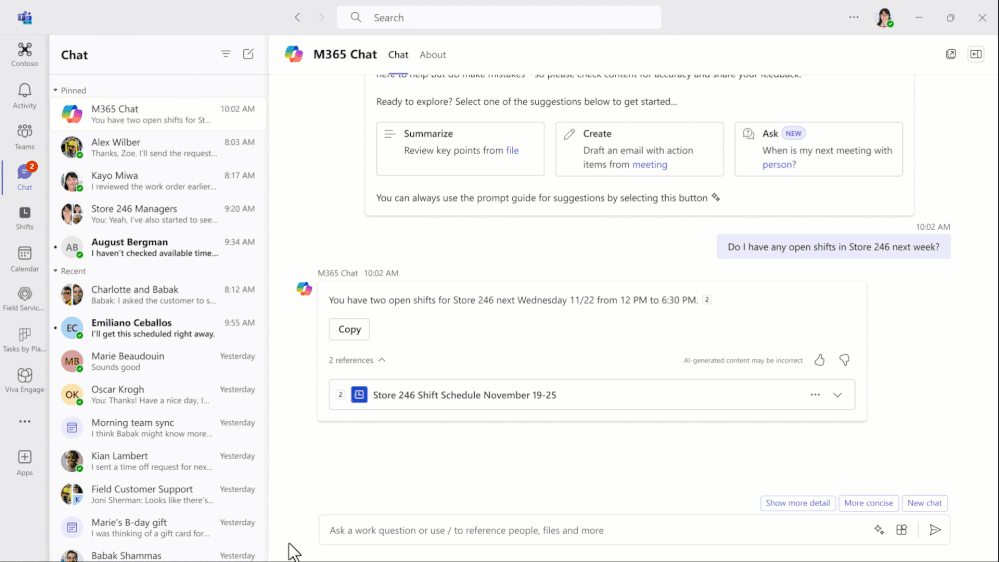Open the Activity feed
Viewport: 999px width, 562px height.
(x=24, y=96)
